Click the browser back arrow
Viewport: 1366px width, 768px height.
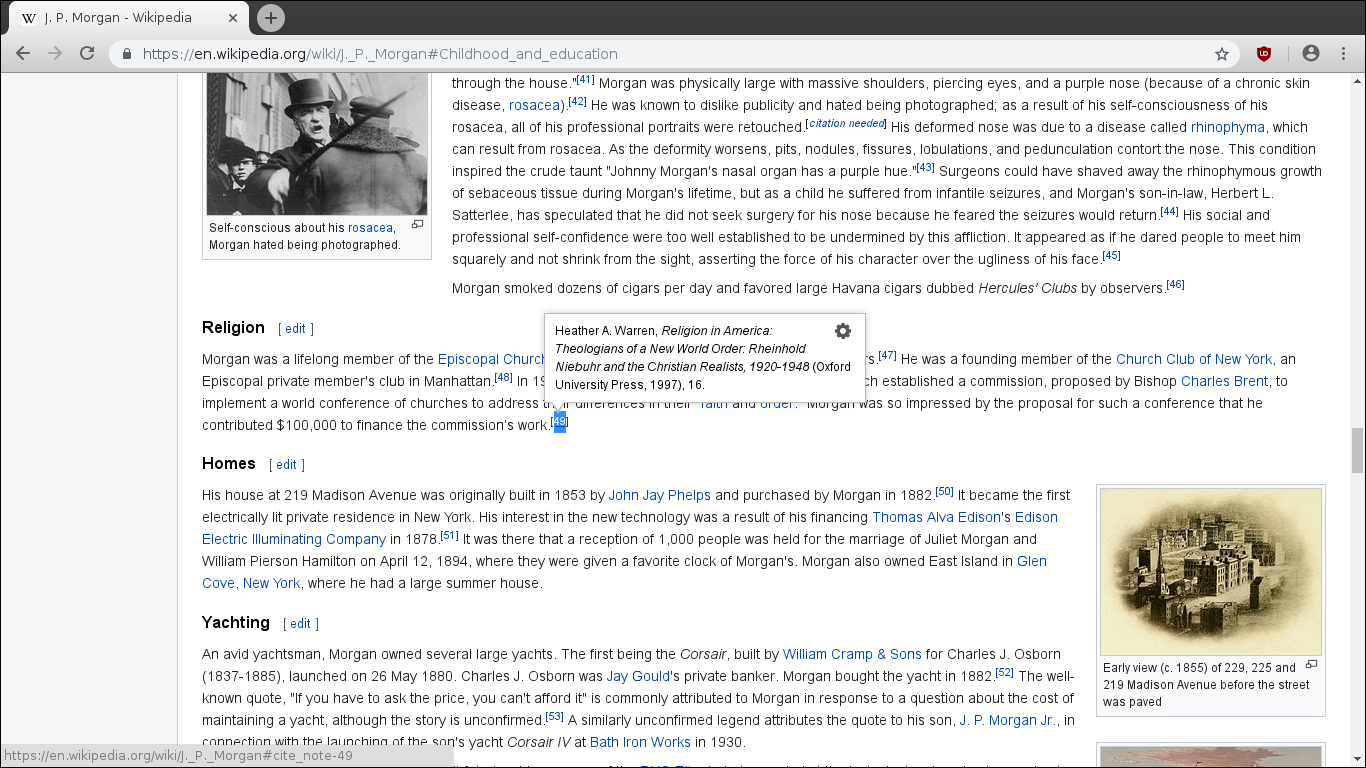tap(23, 54)
